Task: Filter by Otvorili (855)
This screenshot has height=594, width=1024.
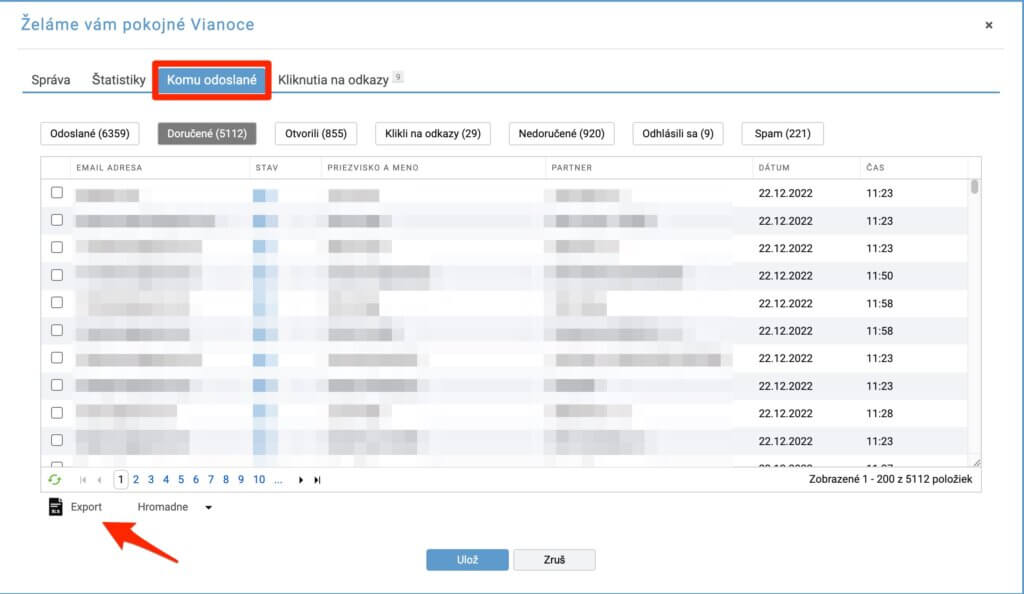Action: click(316, 133)
